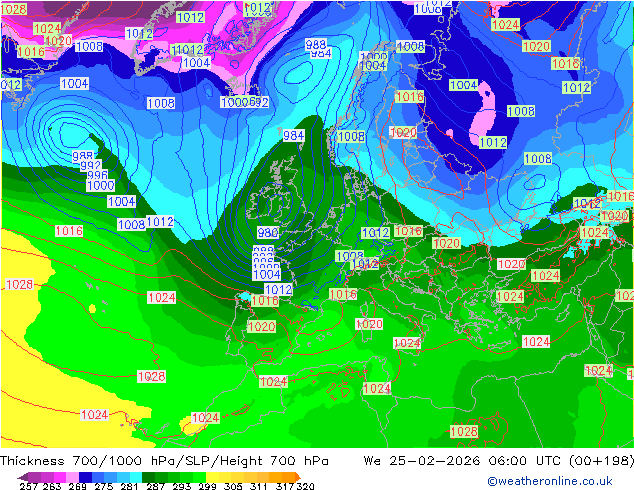634x490 pixels.
Task: Select the dark green legend swatch above 287
Action: pyautogui.click(x=148, y=477)
